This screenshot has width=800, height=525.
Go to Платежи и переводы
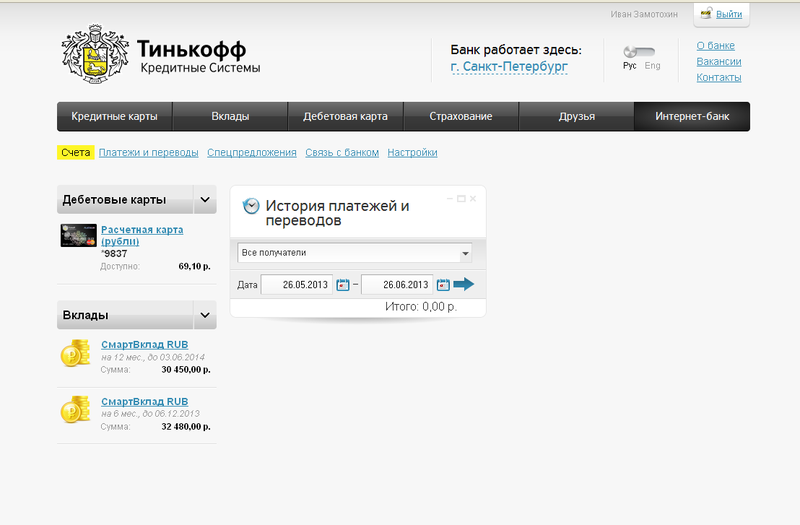[x=148, y=153]
